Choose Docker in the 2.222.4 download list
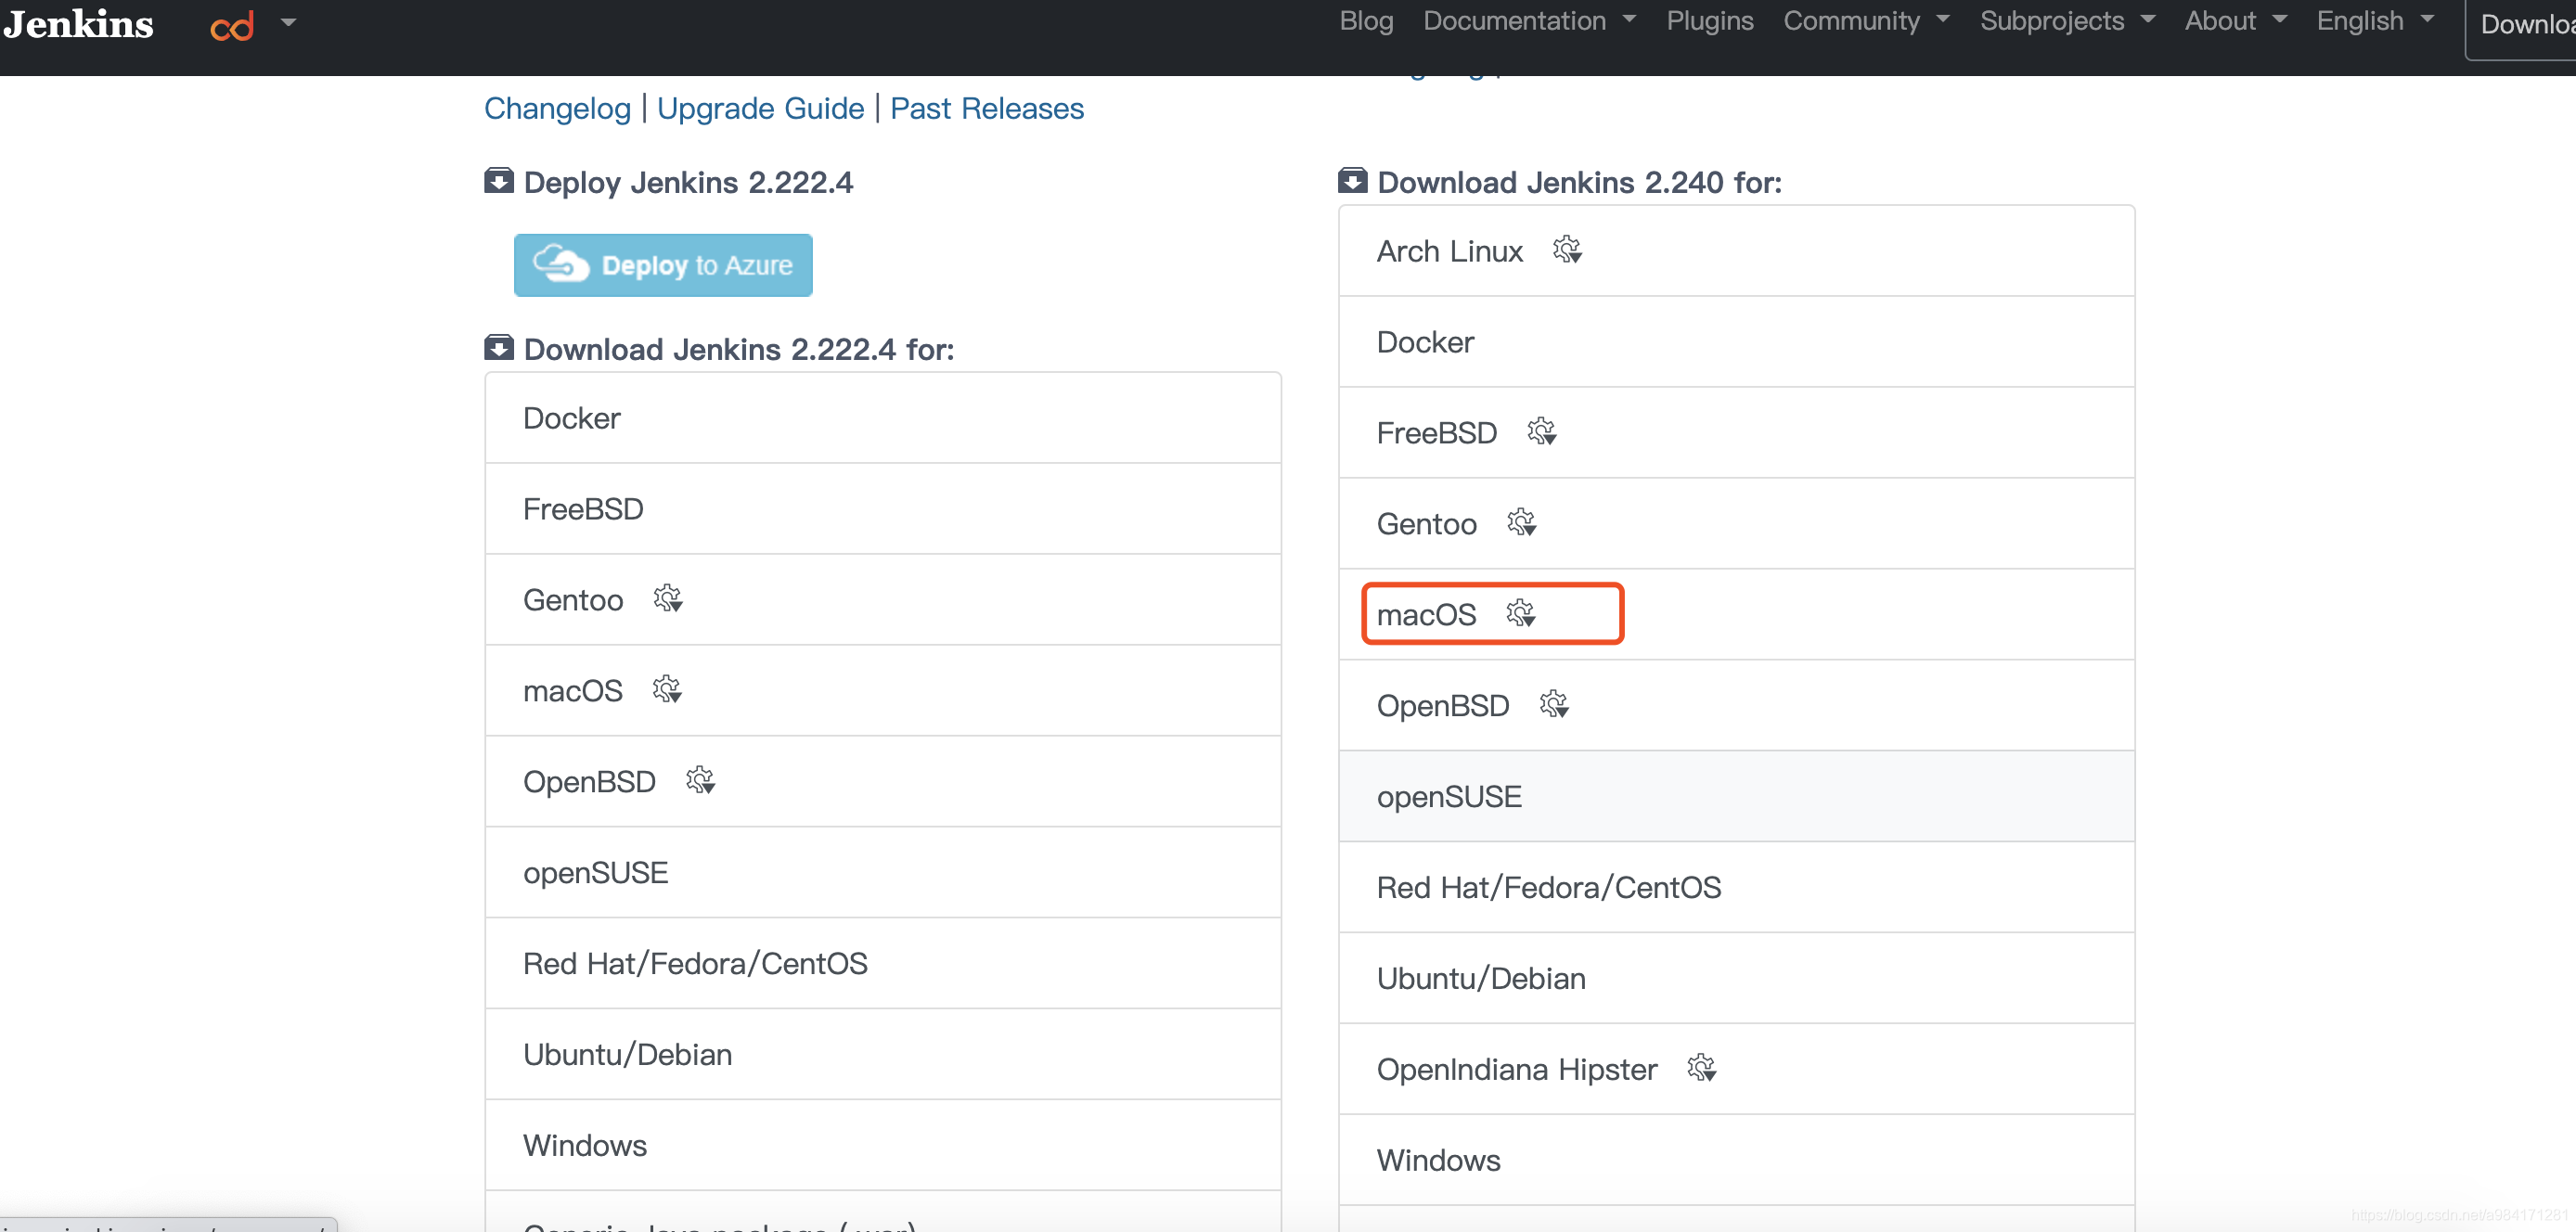 tap(571, 418)
